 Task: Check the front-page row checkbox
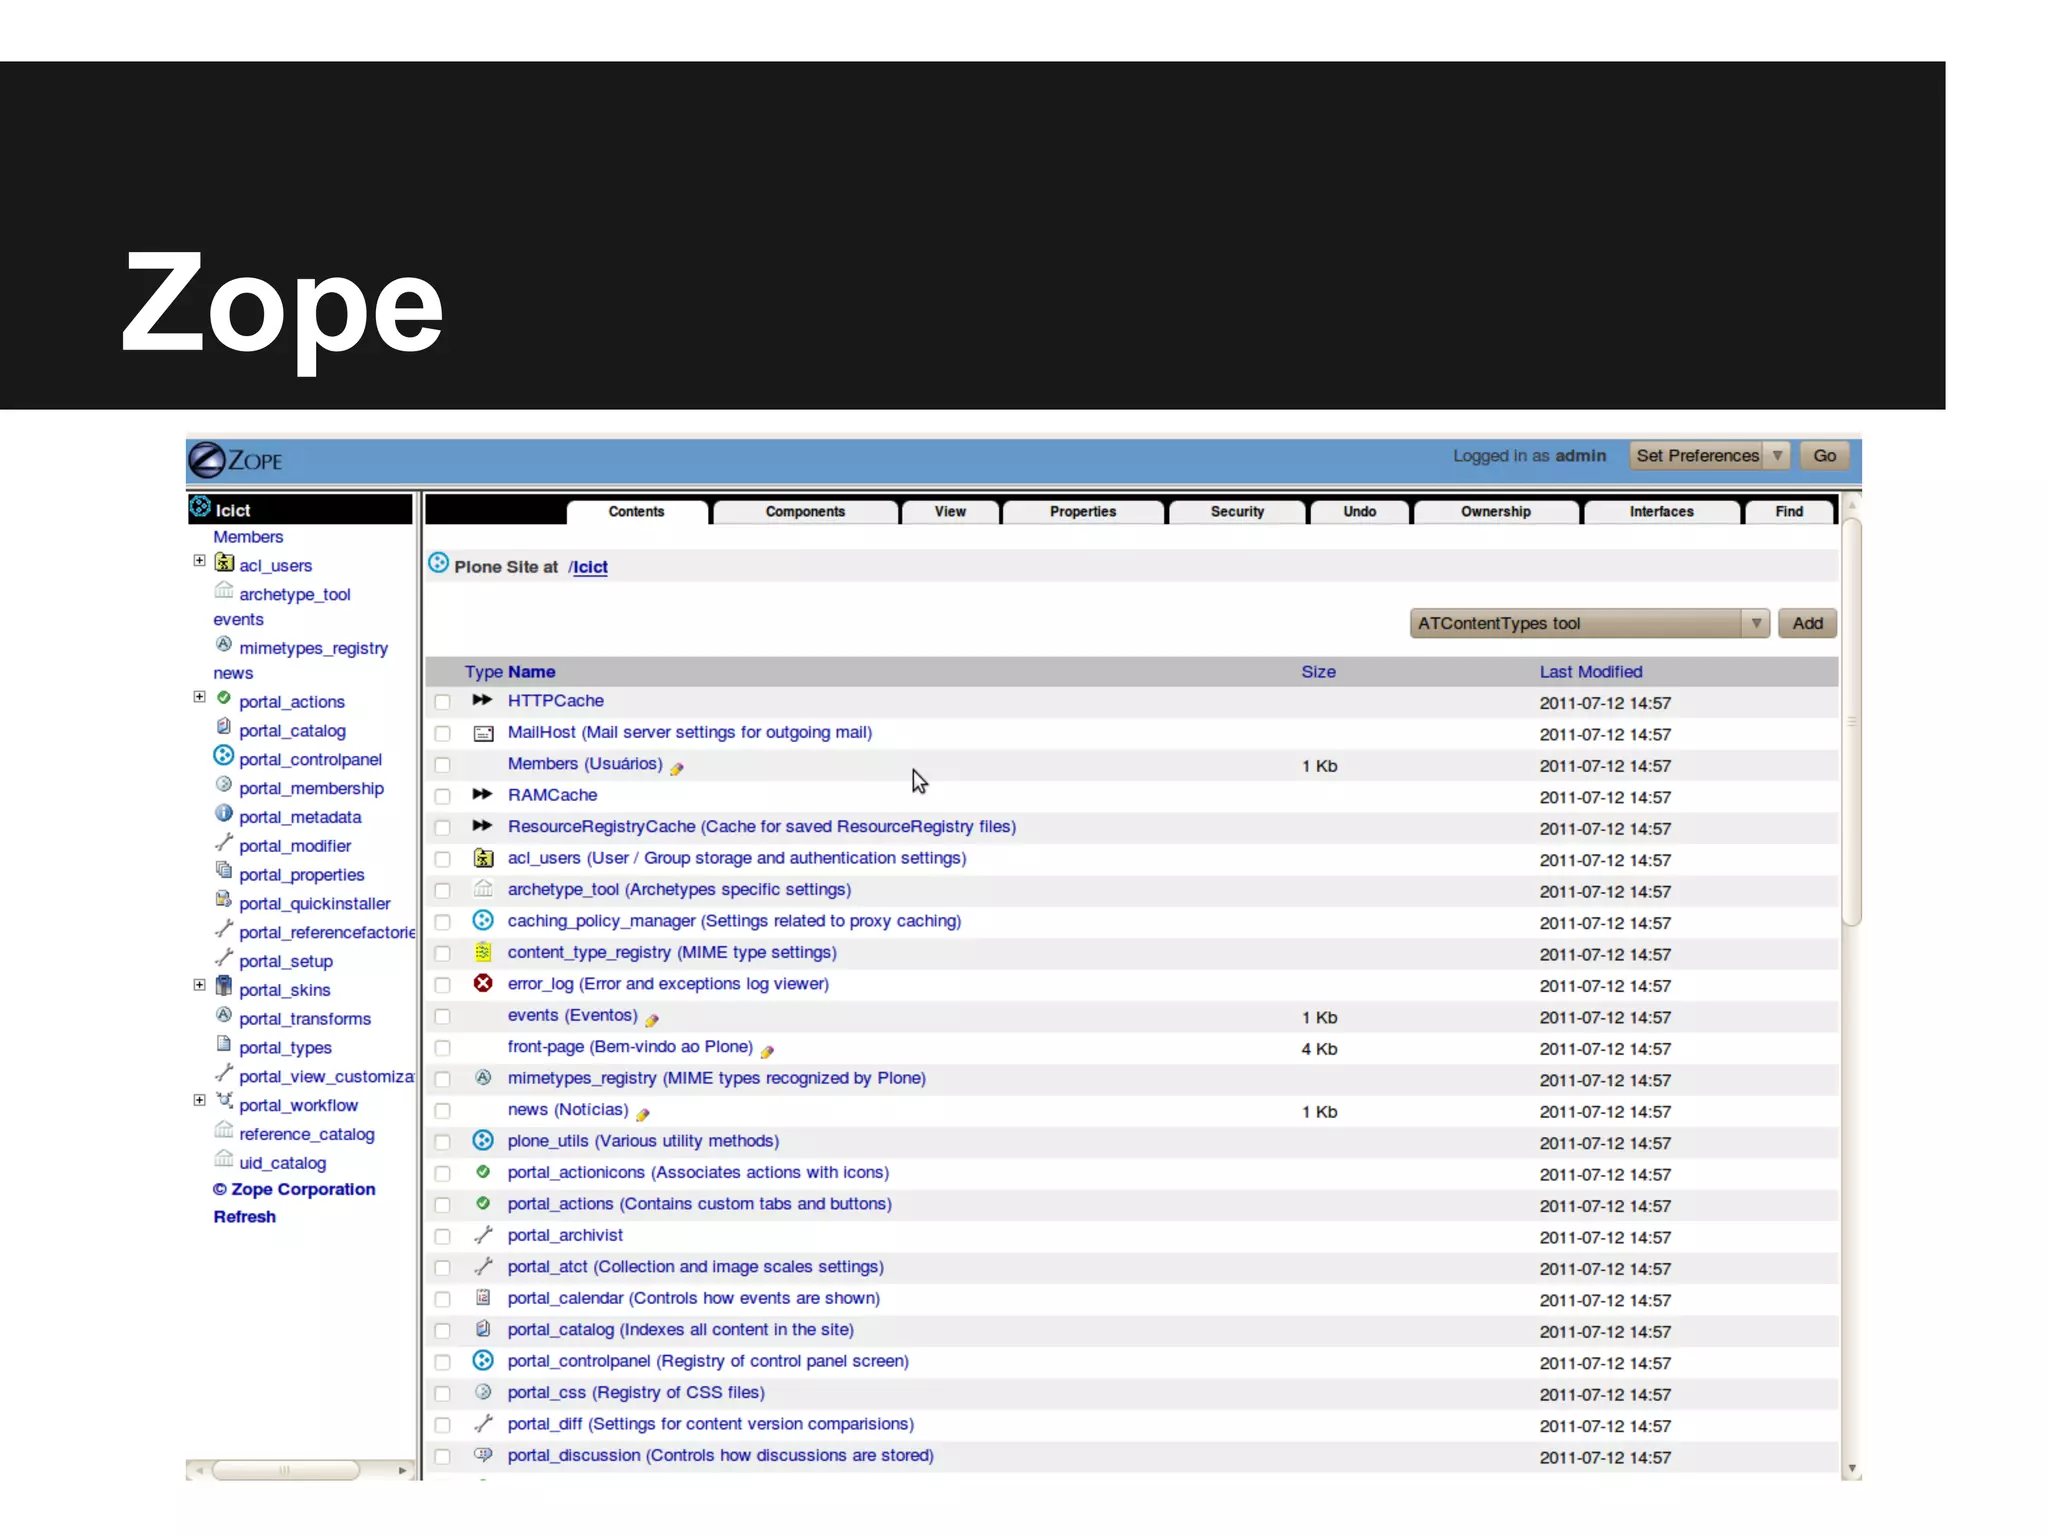point(442,1048)
